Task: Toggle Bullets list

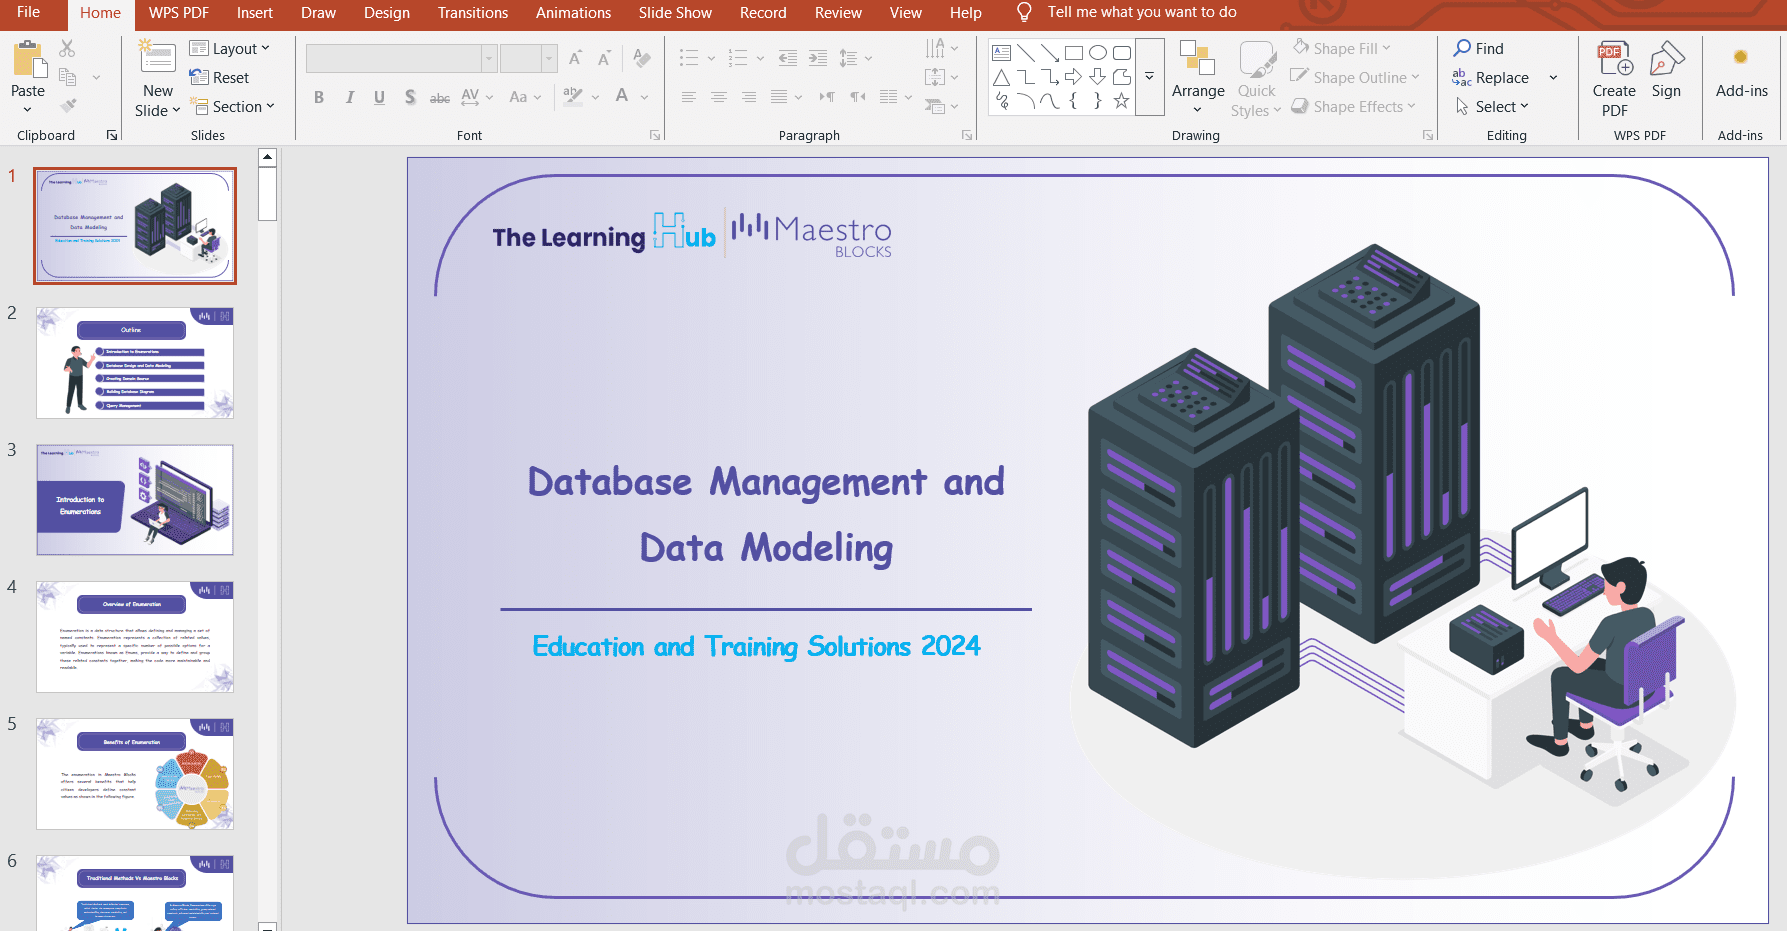Action: 689,58
